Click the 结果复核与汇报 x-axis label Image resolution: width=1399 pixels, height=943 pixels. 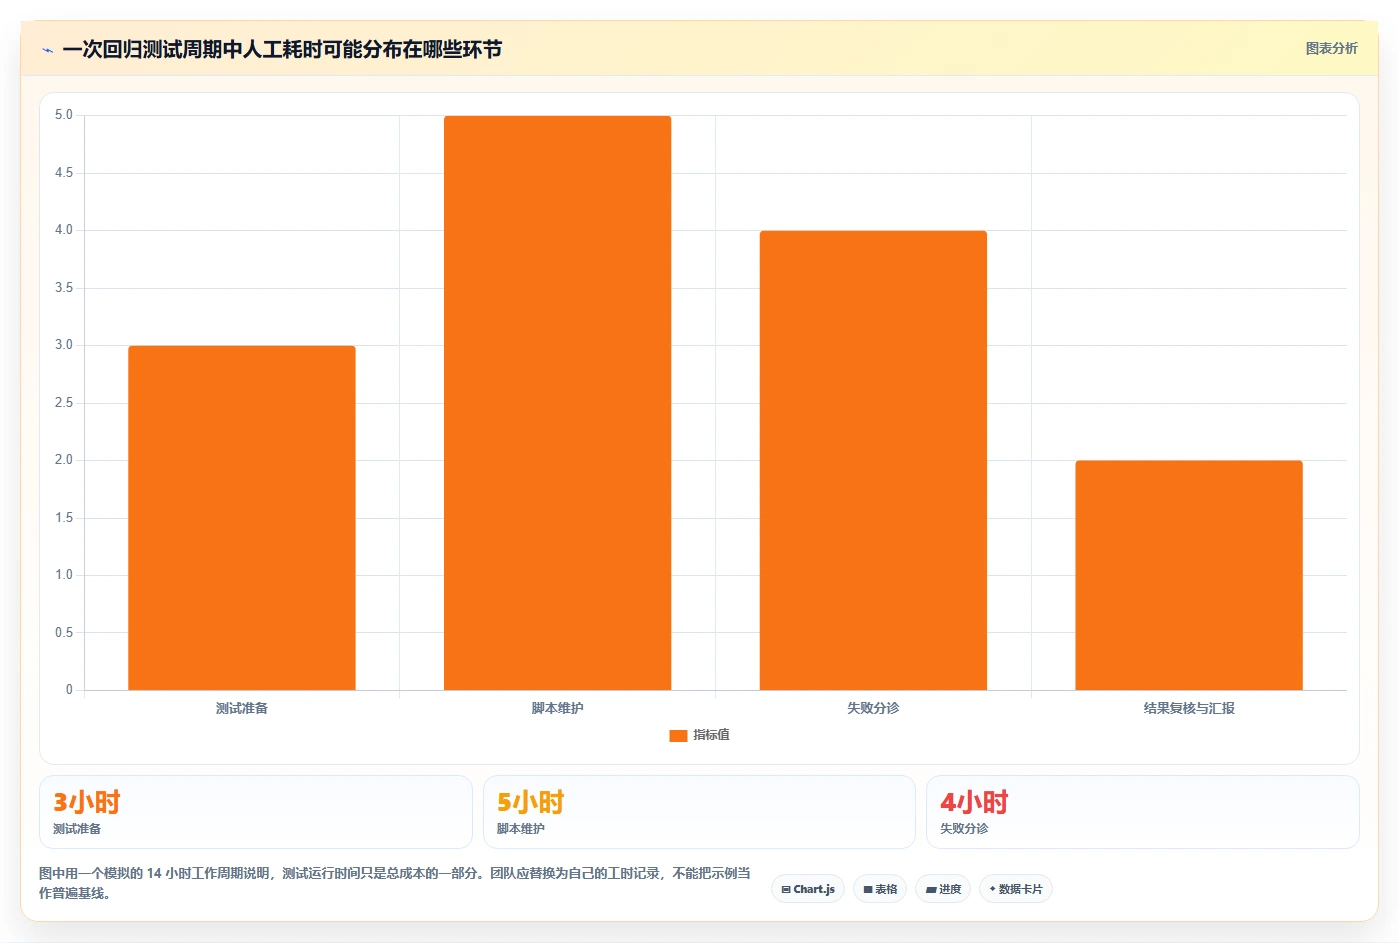[x=1189, y=708]
